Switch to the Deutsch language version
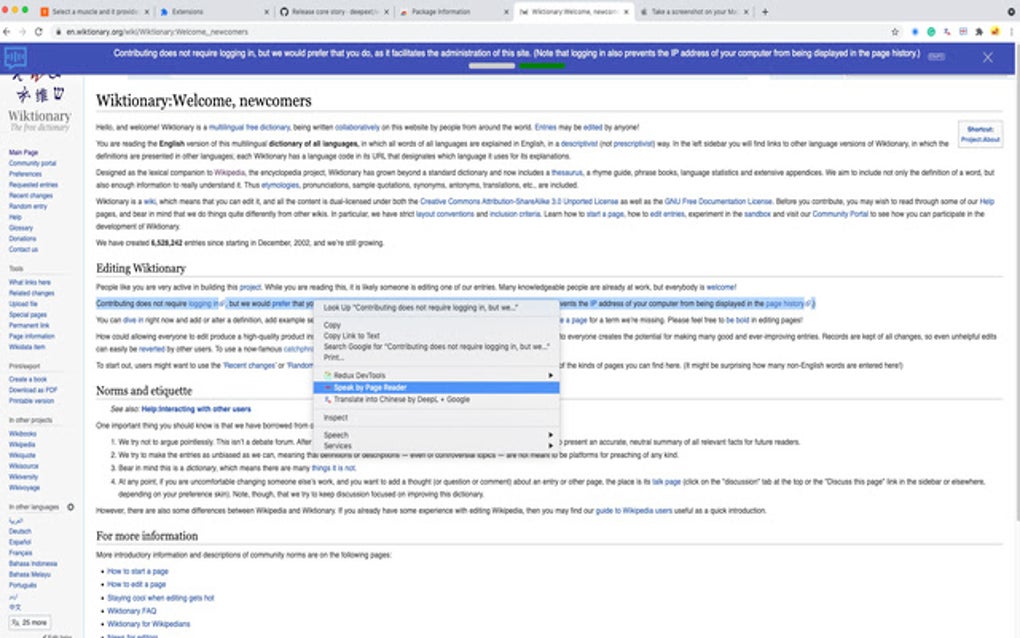This screenshot has width=1020, height=638. [x=20, y=531]
